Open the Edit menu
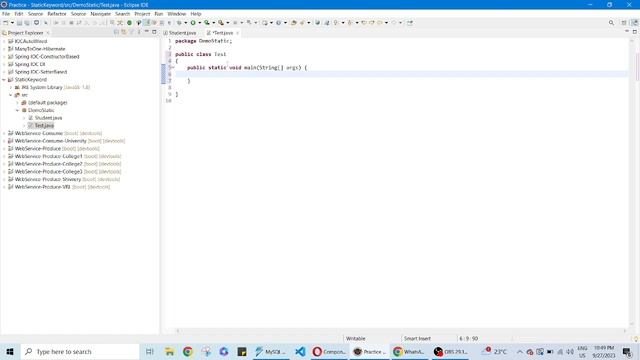Viewport: 640px width, 360px height. pyautogui.click(x=19, y=14)
